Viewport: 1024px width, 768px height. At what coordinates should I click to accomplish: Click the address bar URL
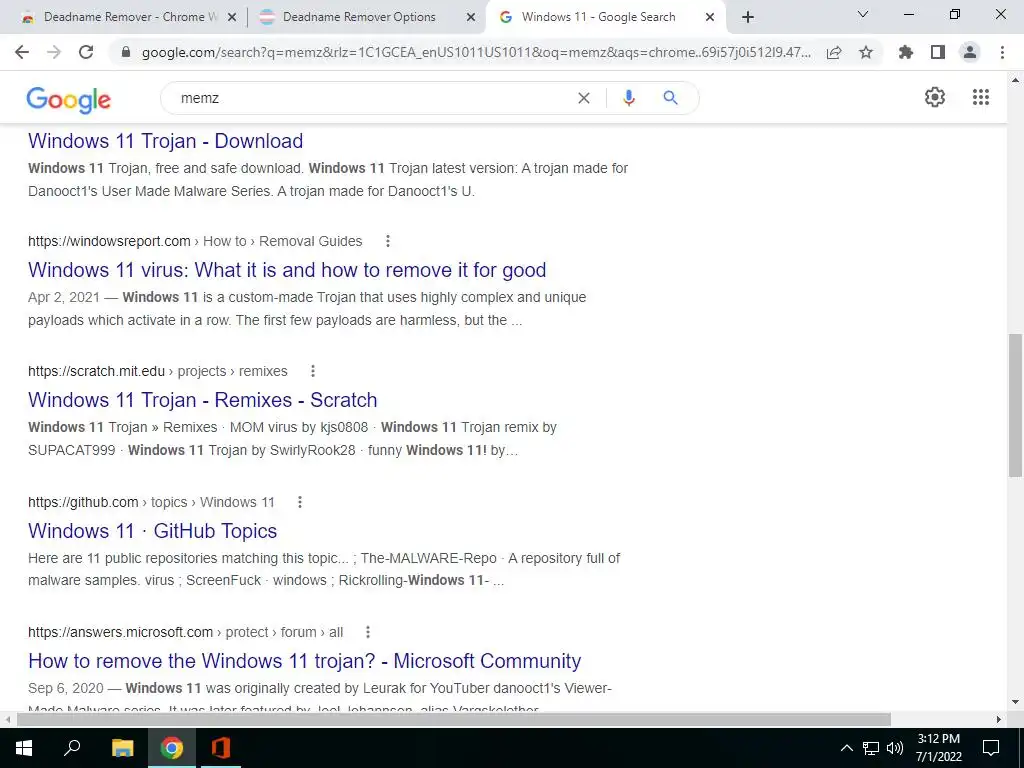[x=476, y=52]
